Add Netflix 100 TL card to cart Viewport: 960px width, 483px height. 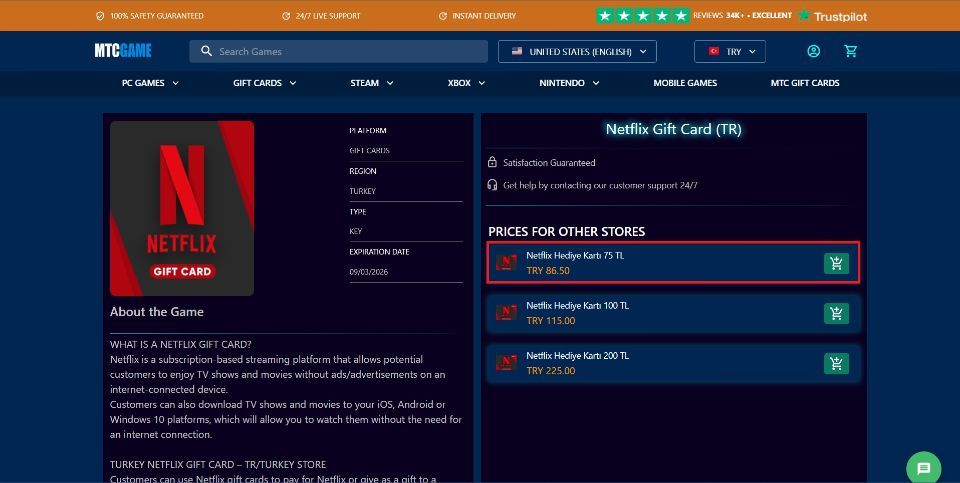pyautogui.click(x=836, y=313)
